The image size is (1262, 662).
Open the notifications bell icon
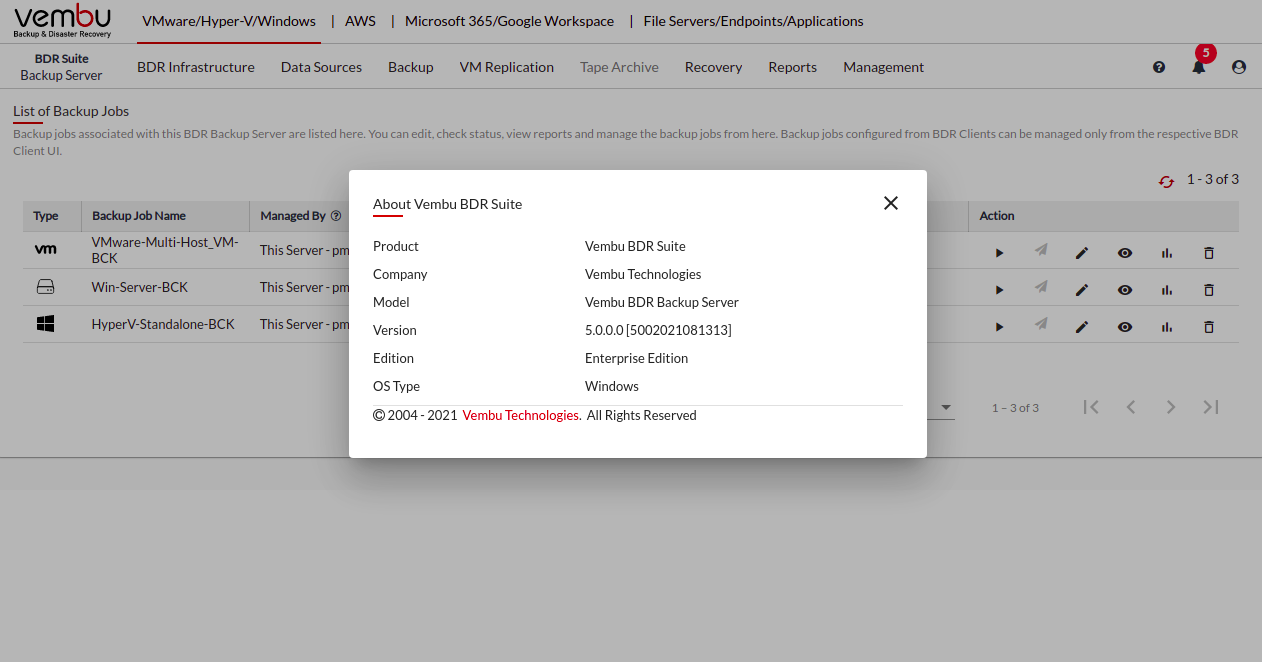[1198, 67]
